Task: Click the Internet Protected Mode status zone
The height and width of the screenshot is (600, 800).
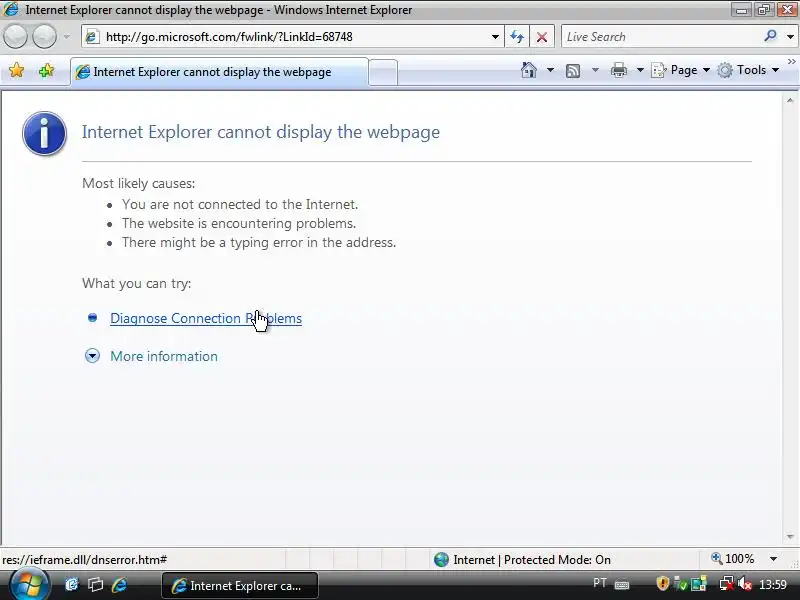Action: (x=522, y=560)
